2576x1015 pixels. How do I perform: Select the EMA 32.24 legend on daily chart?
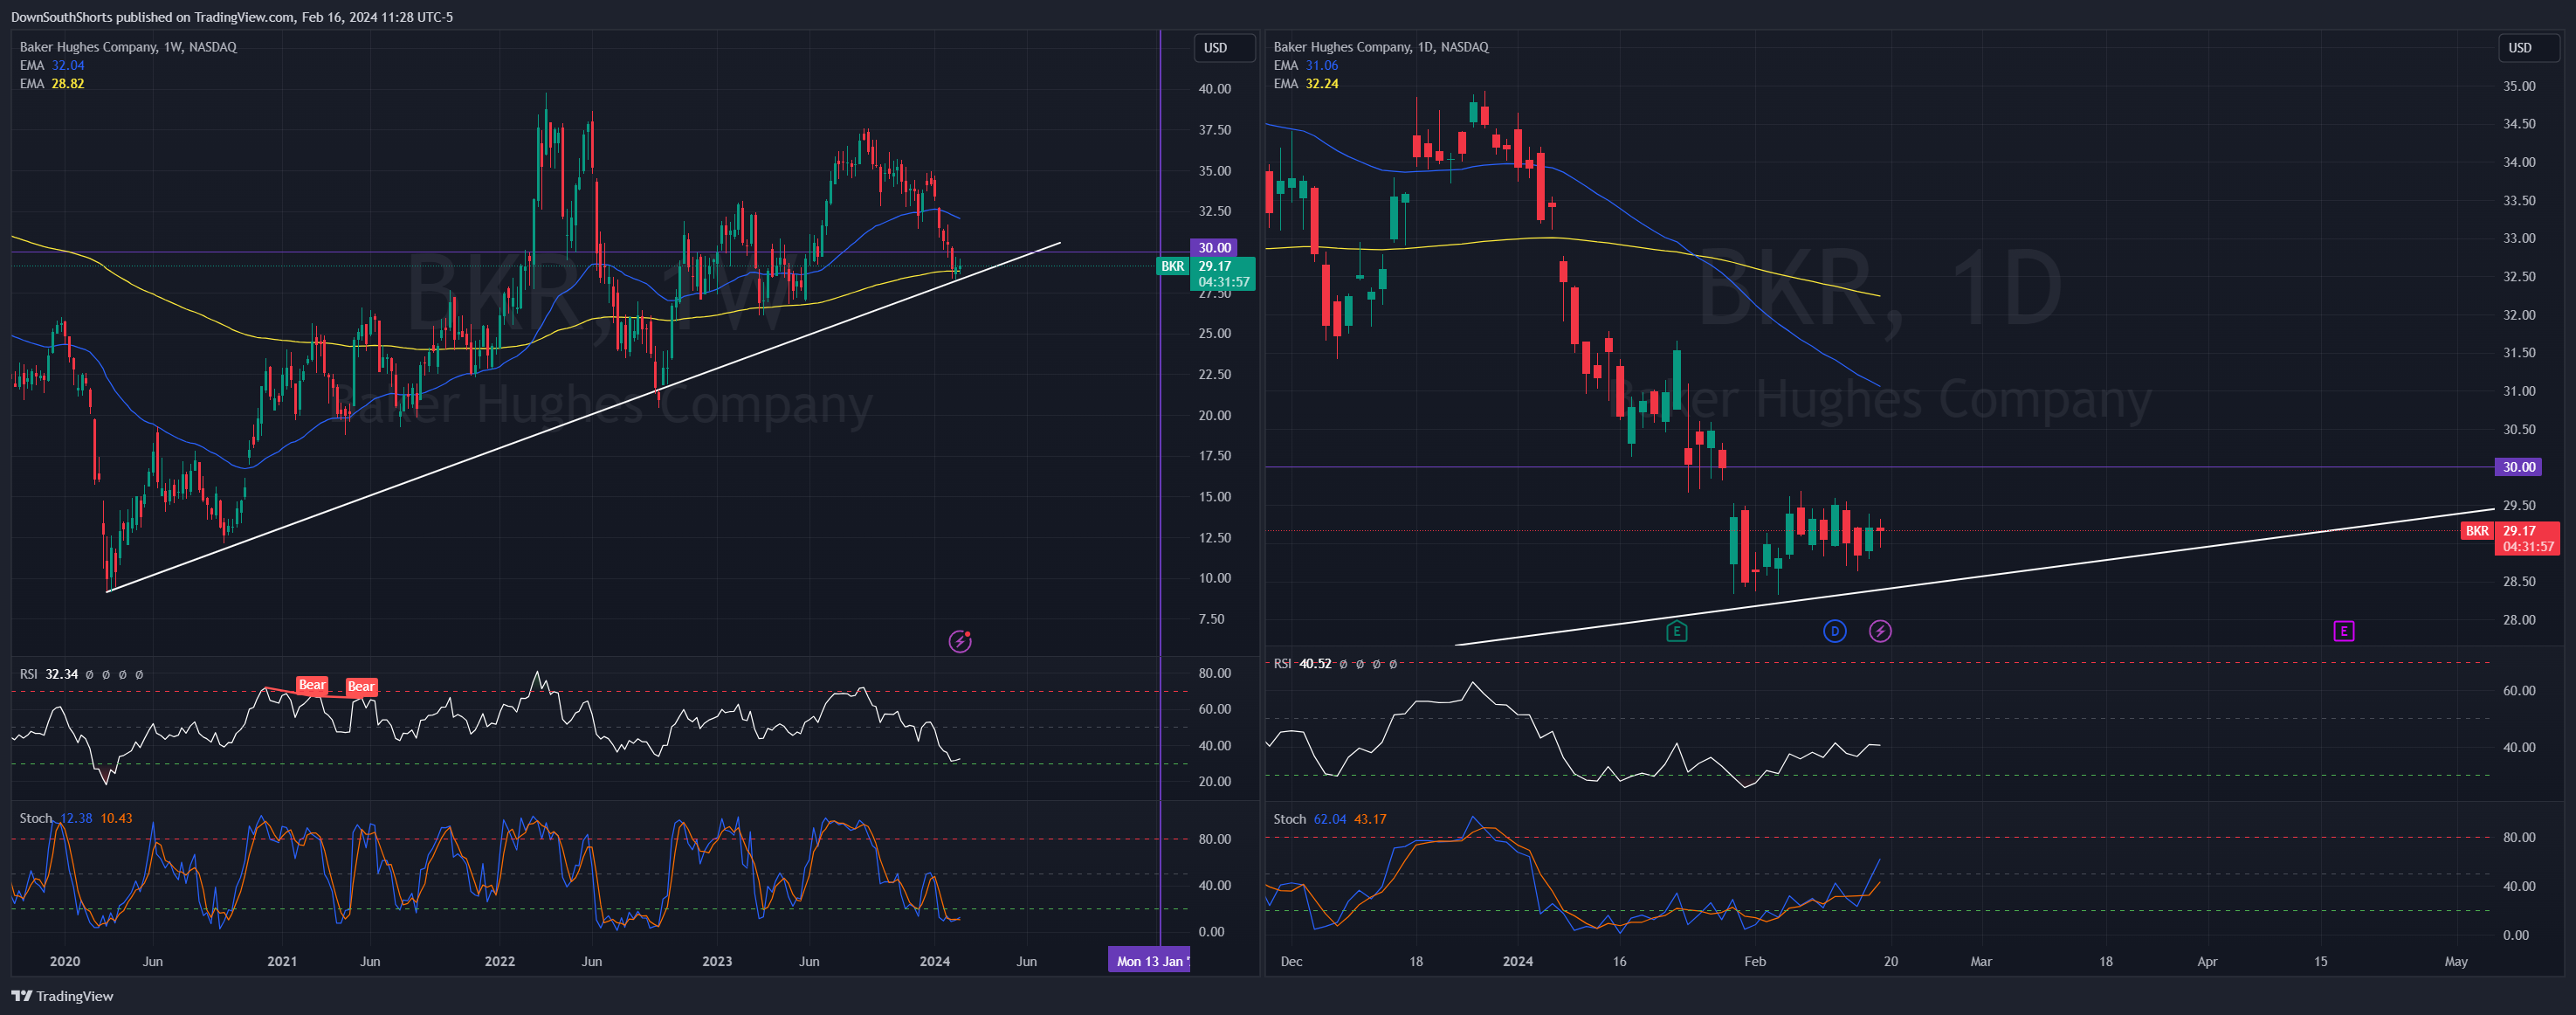click(1305, 83)
